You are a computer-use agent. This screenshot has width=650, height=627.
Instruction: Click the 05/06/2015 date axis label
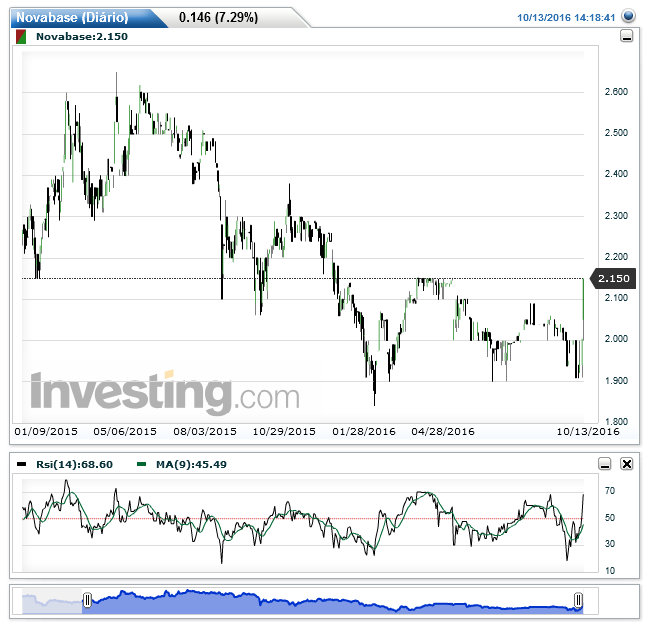125,431
